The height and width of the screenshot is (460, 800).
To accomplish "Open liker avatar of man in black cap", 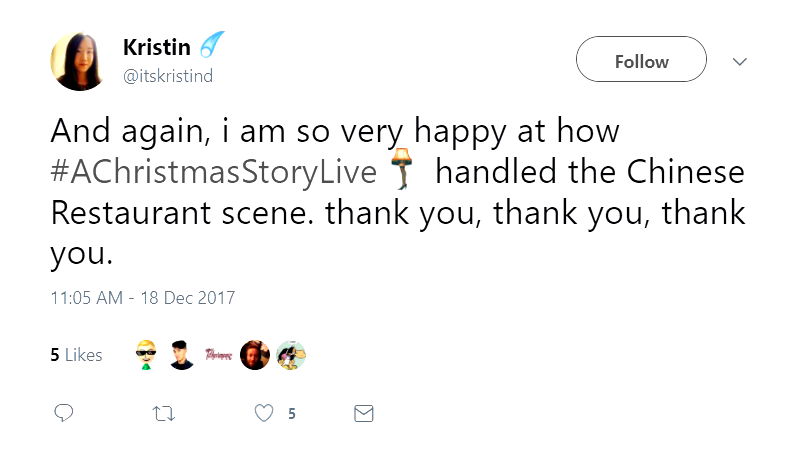I will [x=182, y=355].
